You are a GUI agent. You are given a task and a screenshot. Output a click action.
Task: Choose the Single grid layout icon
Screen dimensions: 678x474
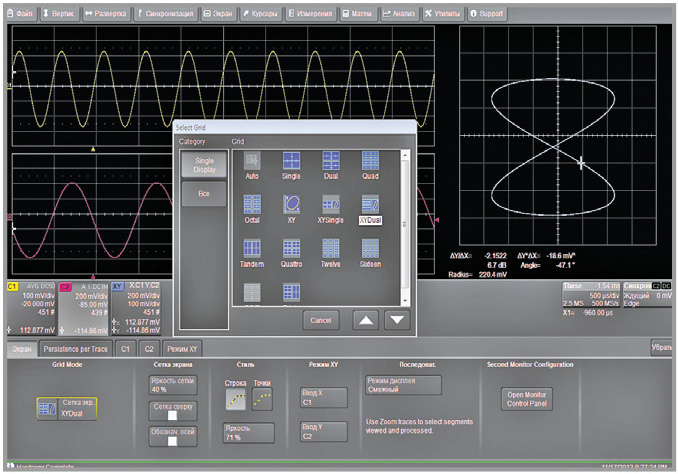coord(292,162)
